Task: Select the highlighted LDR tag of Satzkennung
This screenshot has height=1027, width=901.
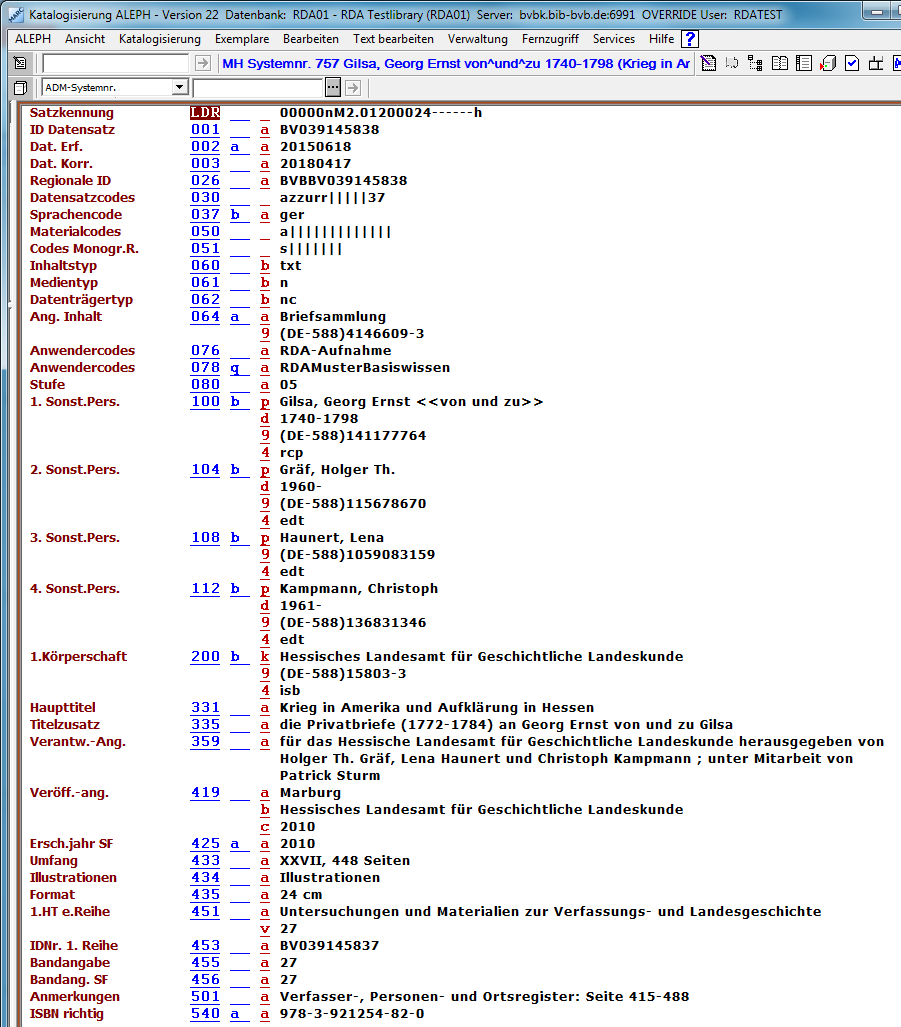Action: point(205,113)
